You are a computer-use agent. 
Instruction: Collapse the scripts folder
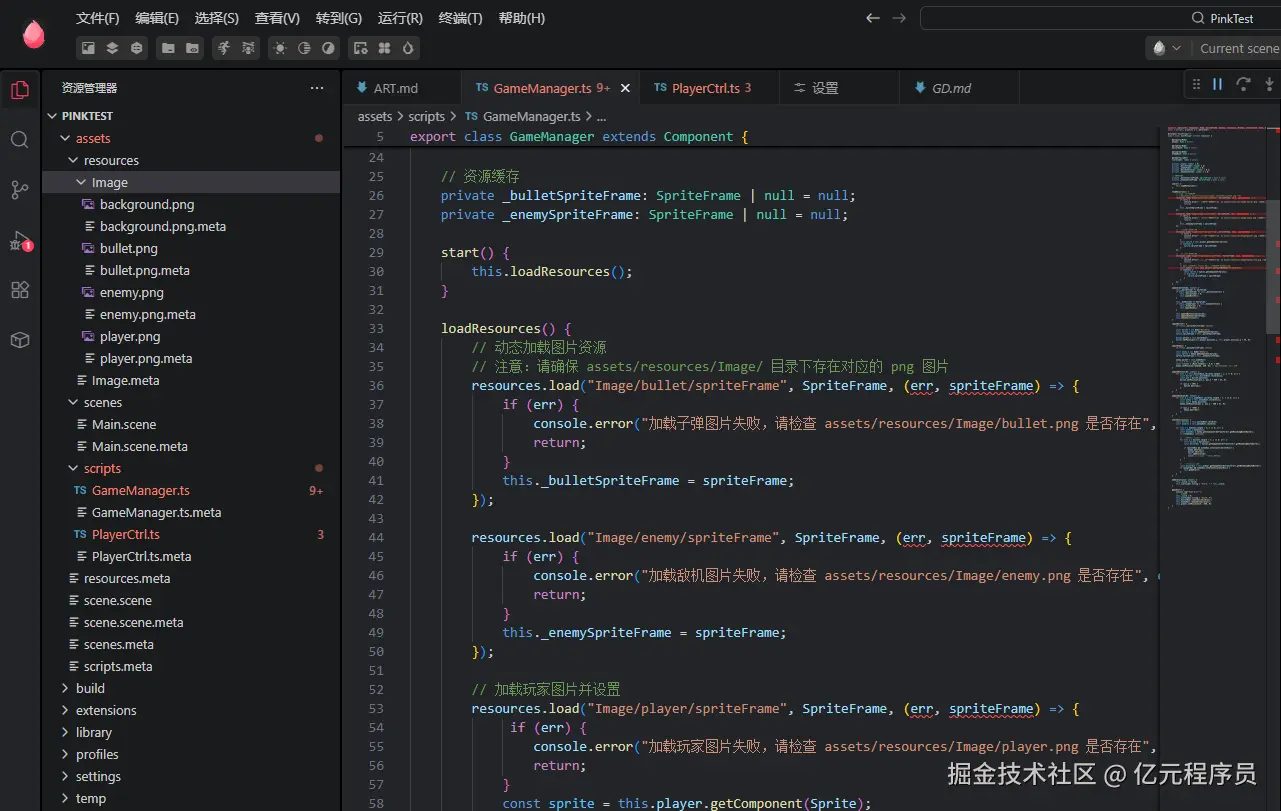click(74, 468)
